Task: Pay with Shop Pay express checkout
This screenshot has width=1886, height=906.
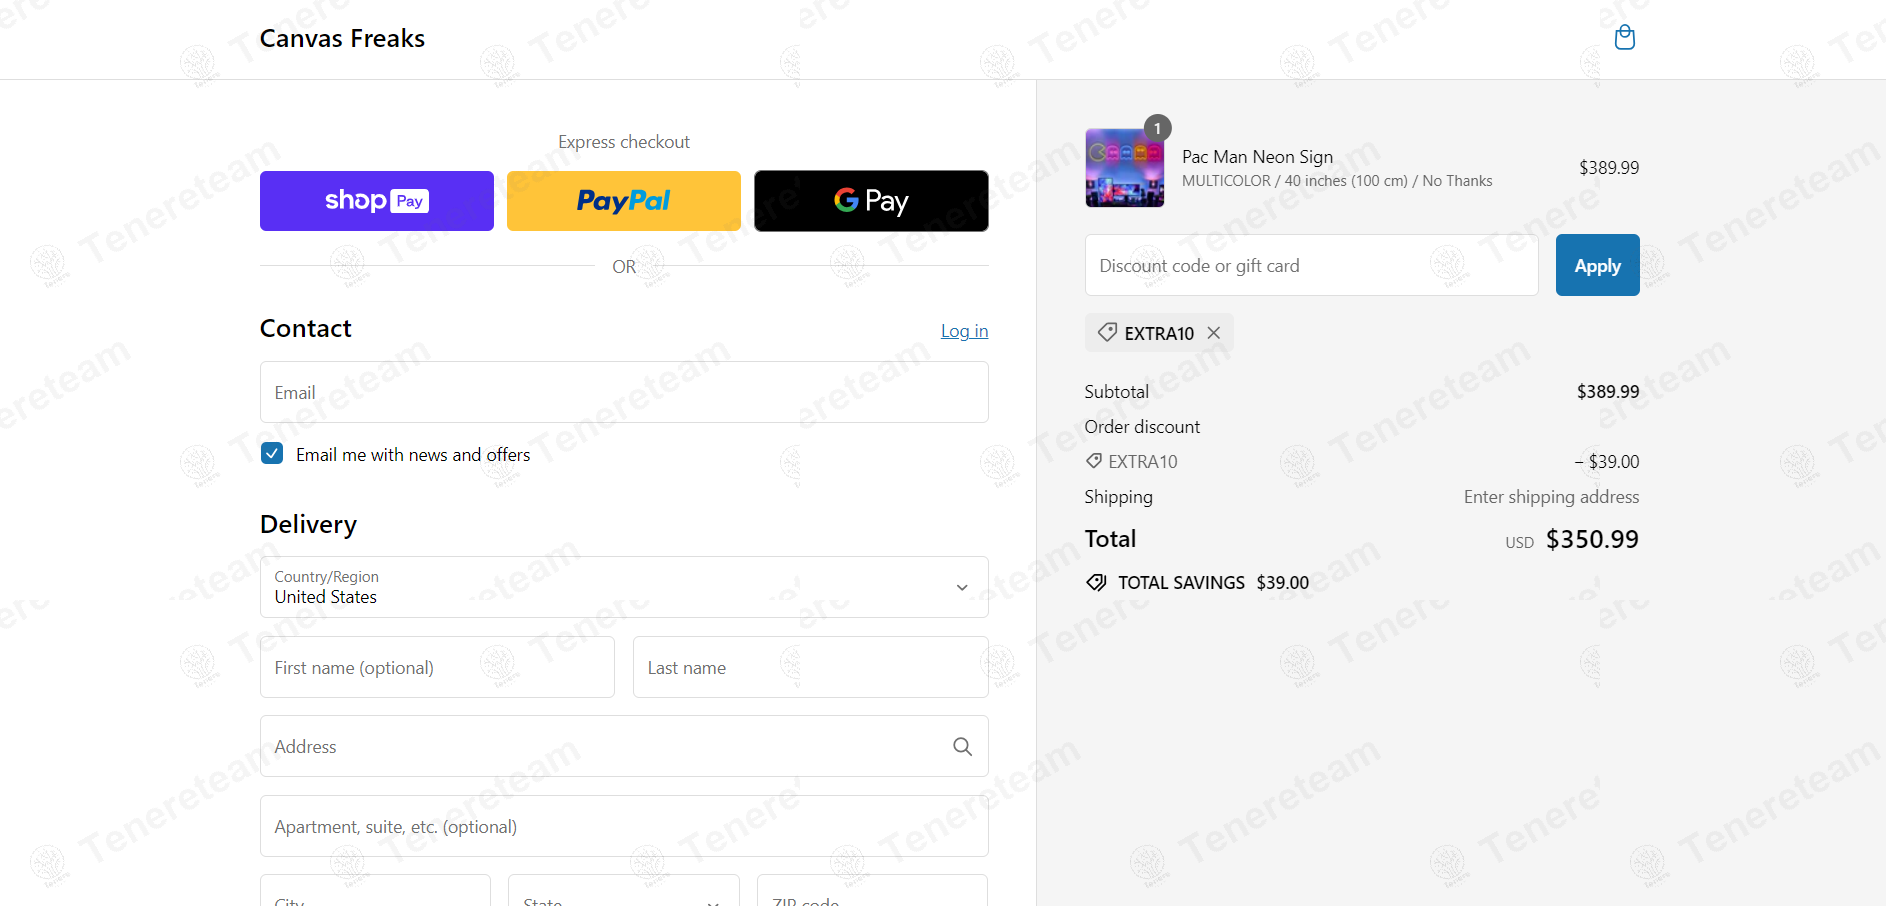Action: tap(377, 201)
